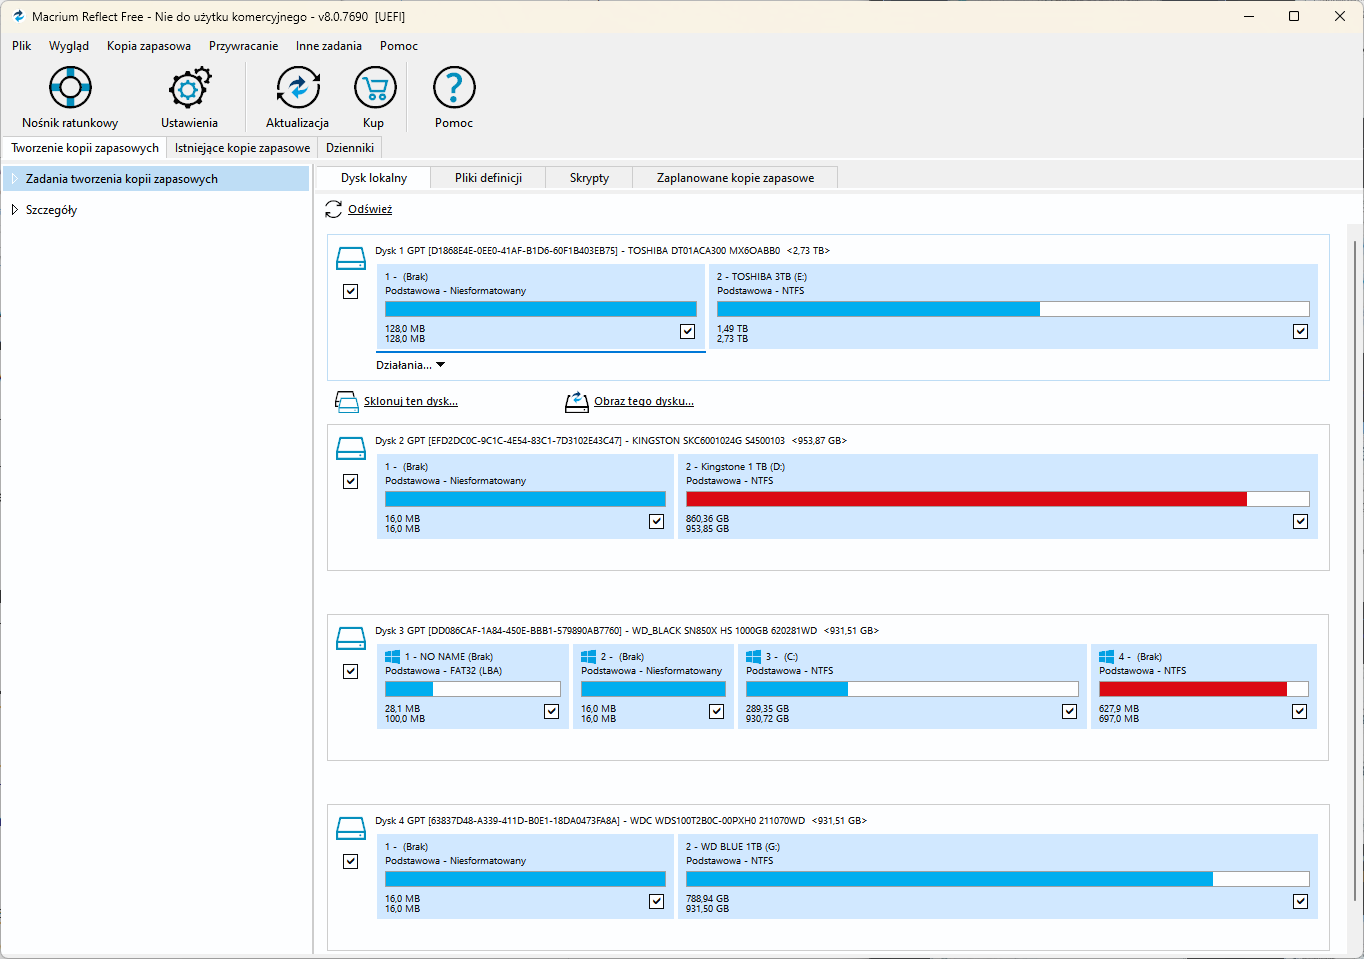Click the Aktualizacja update icon
This screenshot has width=1364, height=959.
coord(298,88)
